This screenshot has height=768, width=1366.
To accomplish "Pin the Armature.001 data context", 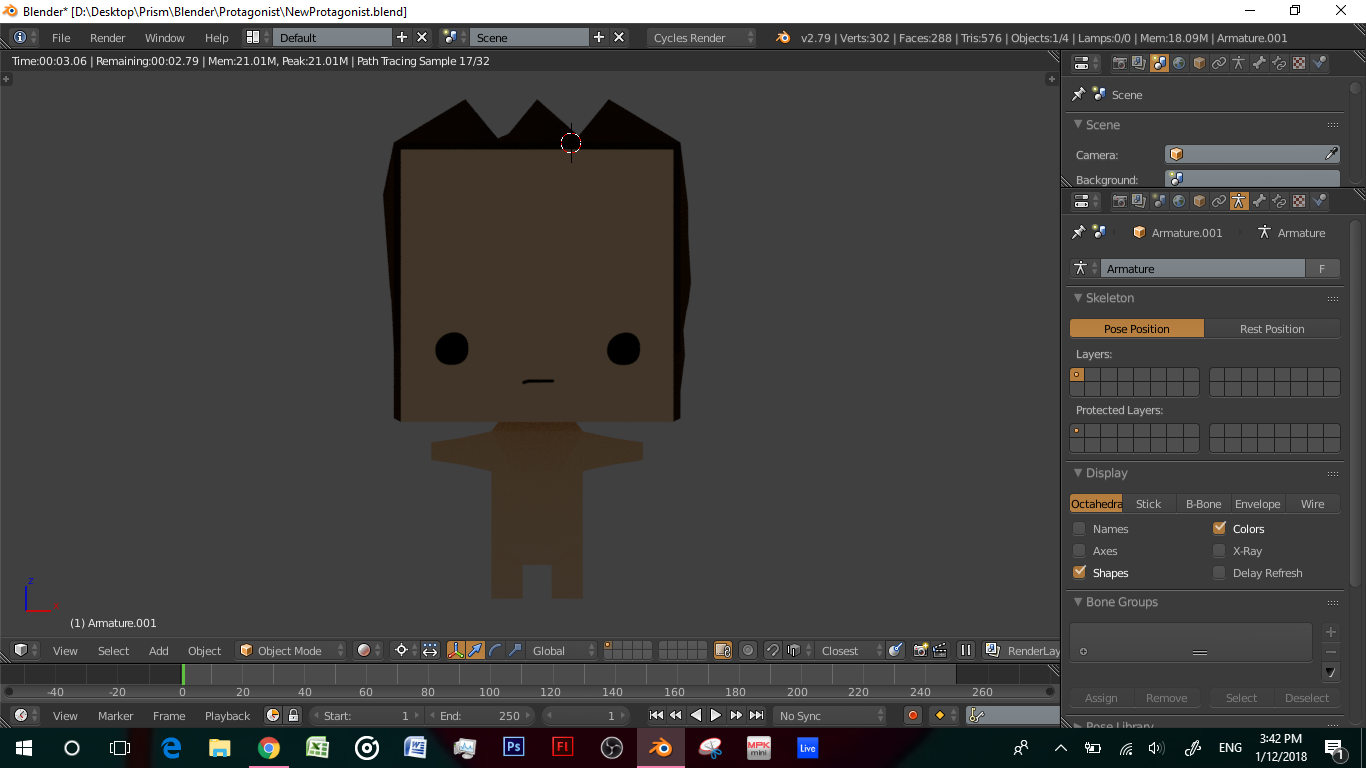I will point(1078,232).
